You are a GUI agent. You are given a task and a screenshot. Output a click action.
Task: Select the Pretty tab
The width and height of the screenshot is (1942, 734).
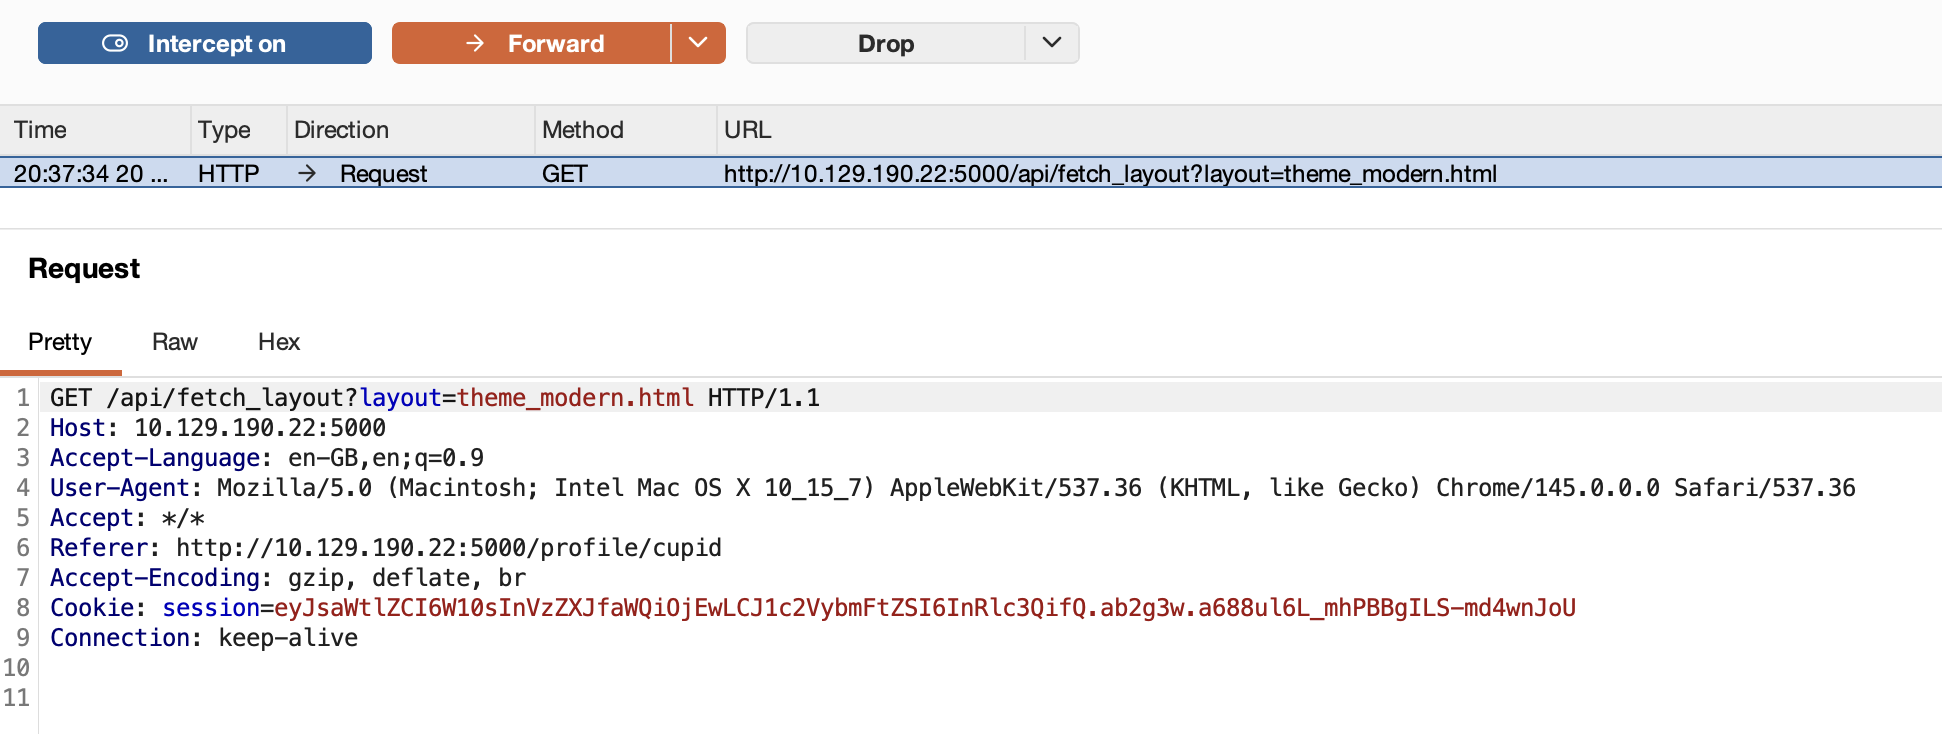coord(60,342)
